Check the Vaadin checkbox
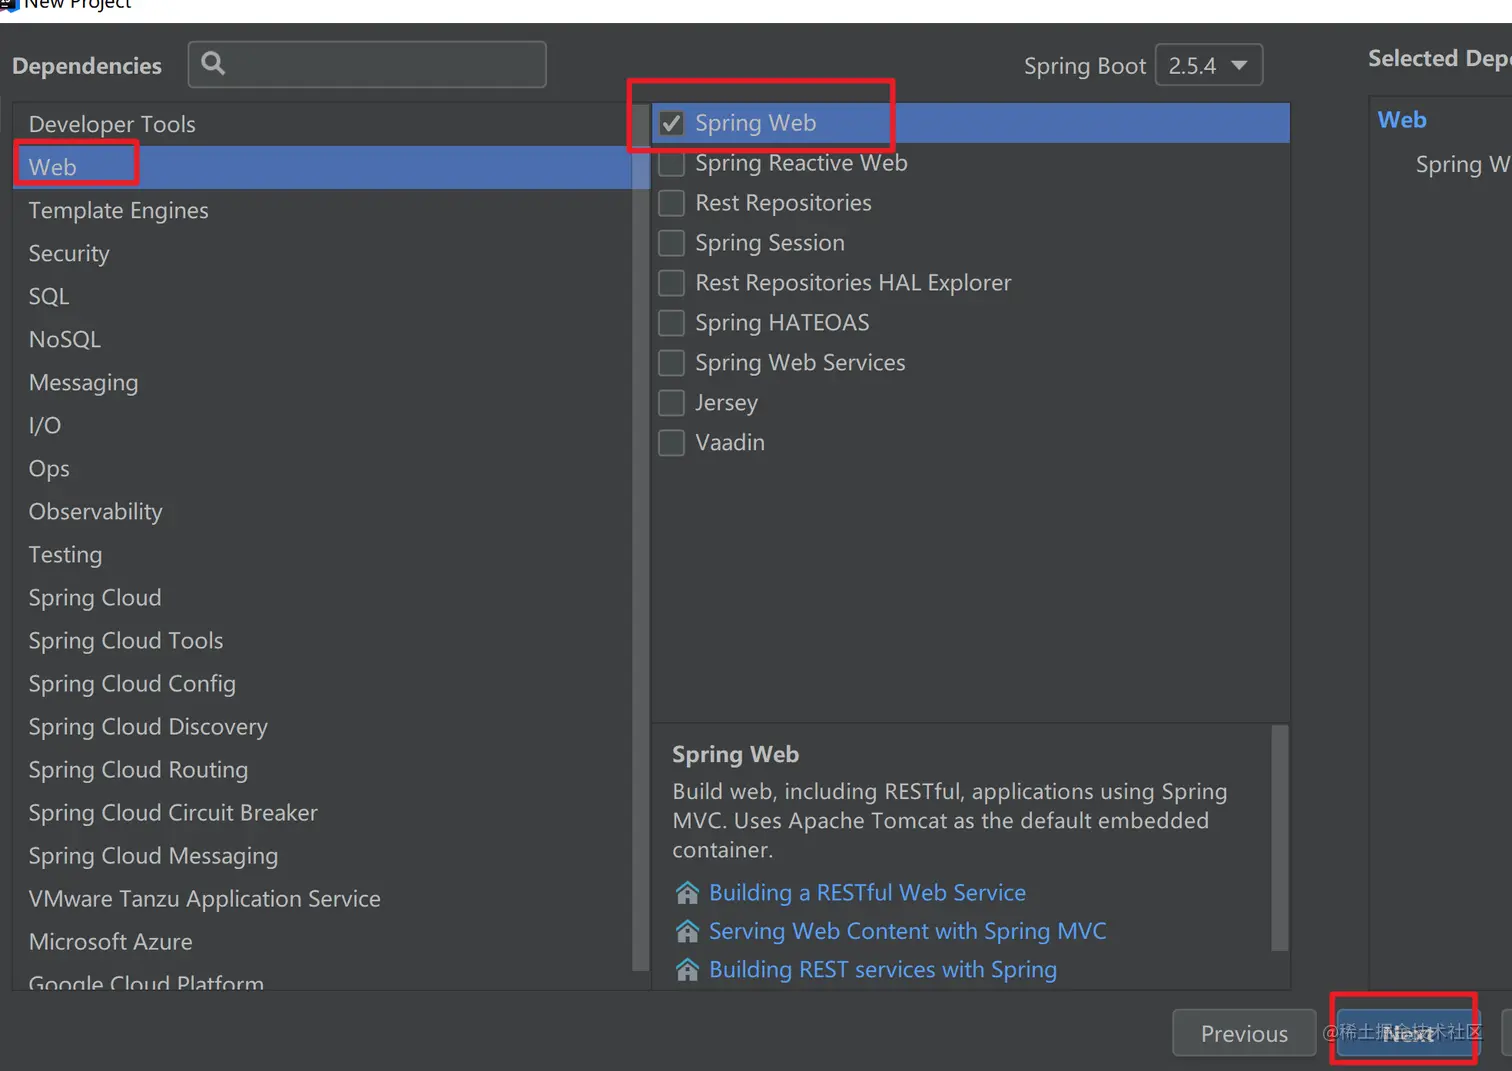This screenshot has width=1512, height=1071. click(671, 443)
